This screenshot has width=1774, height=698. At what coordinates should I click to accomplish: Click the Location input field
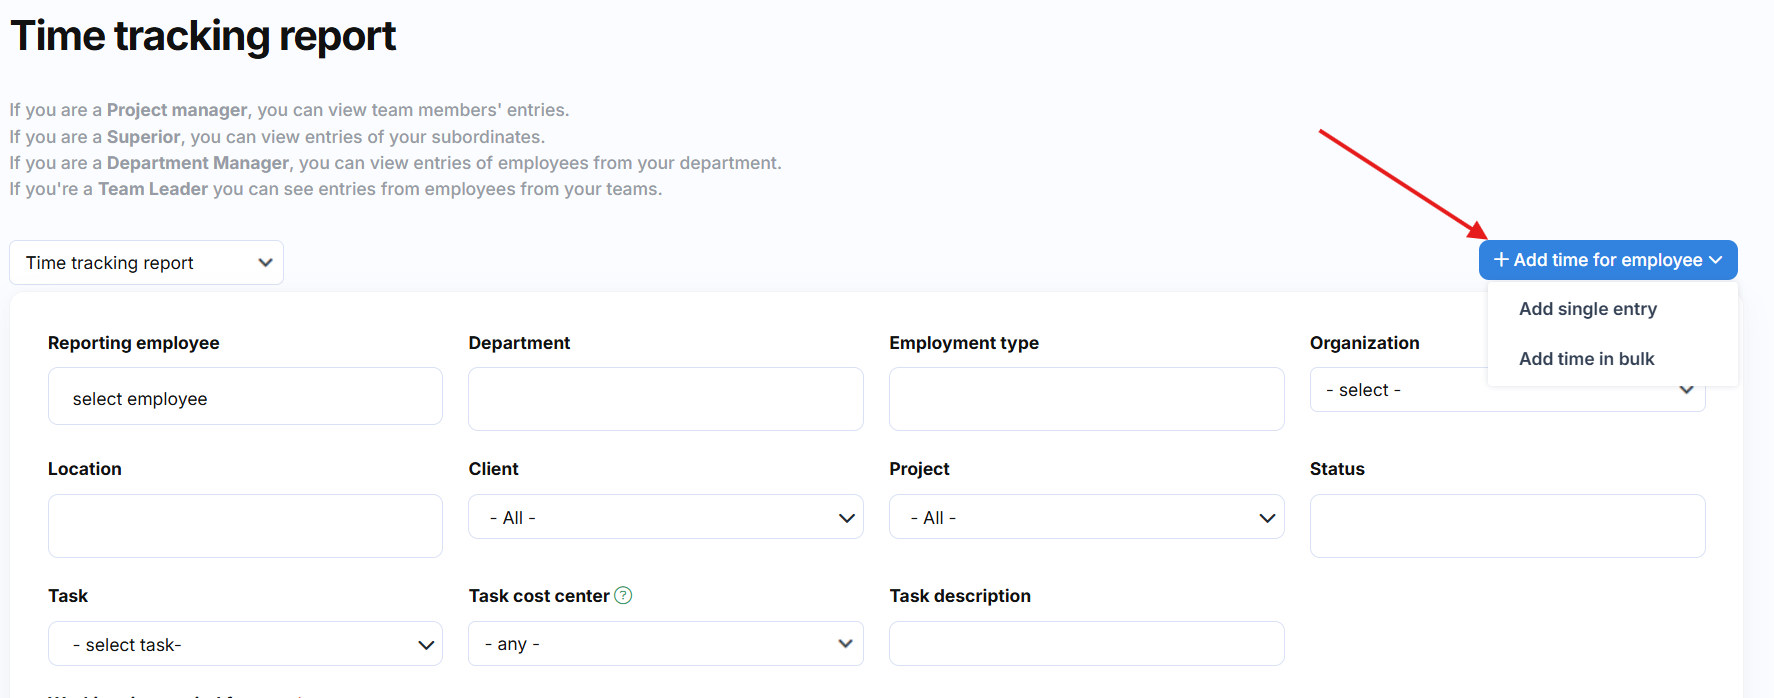click(x=245, y=526)
